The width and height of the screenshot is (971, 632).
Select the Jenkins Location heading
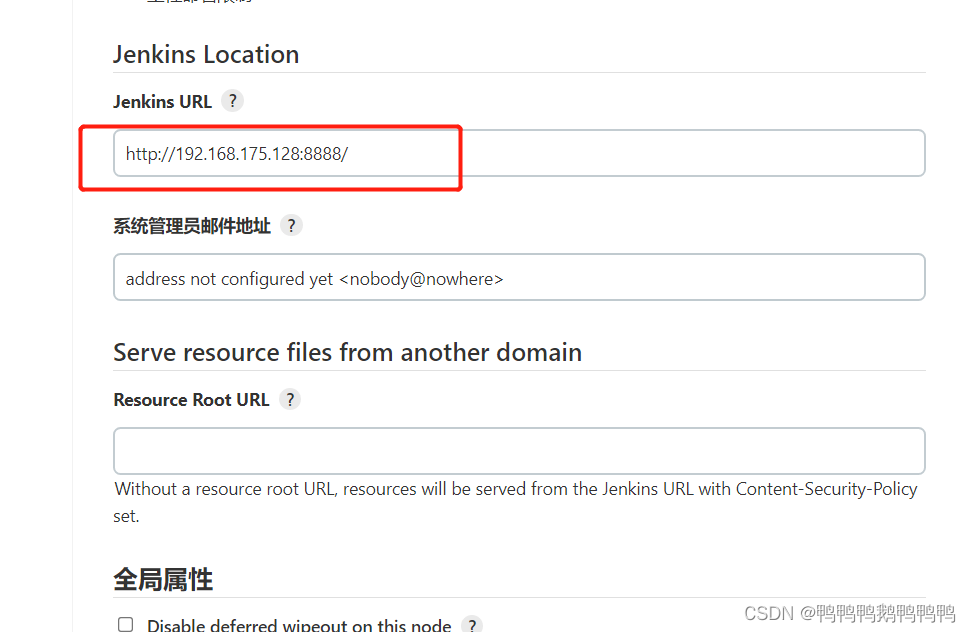point(206,54)
